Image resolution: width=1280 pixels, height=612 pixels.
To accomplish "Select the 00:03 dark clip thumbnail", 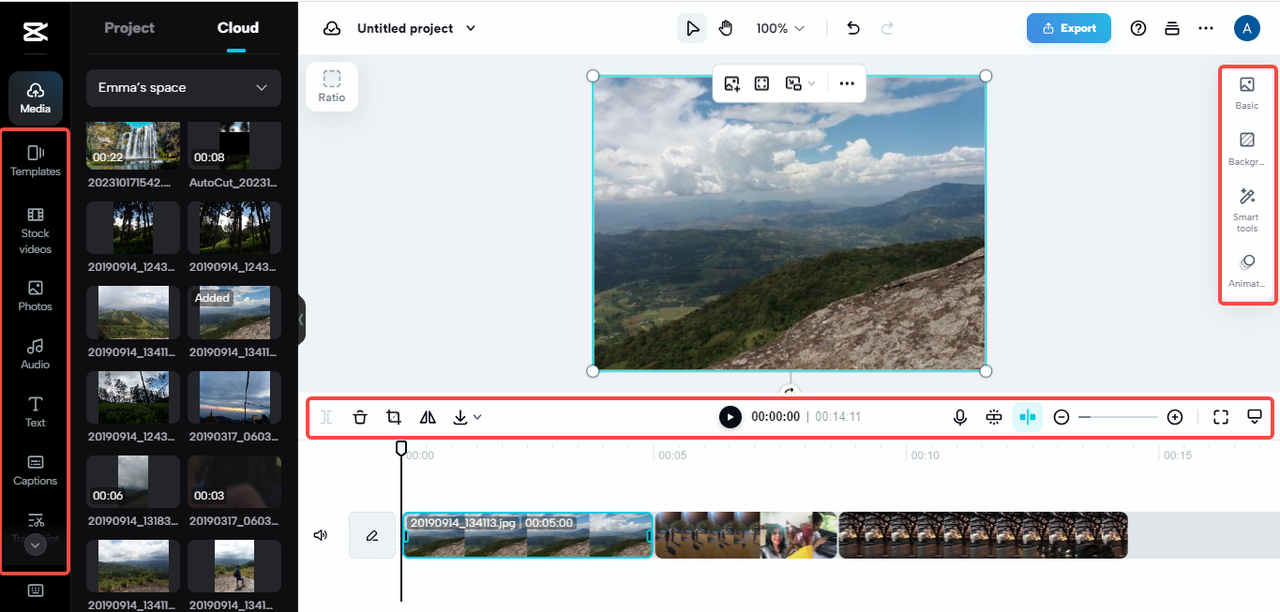I will (x=235, y=481).
